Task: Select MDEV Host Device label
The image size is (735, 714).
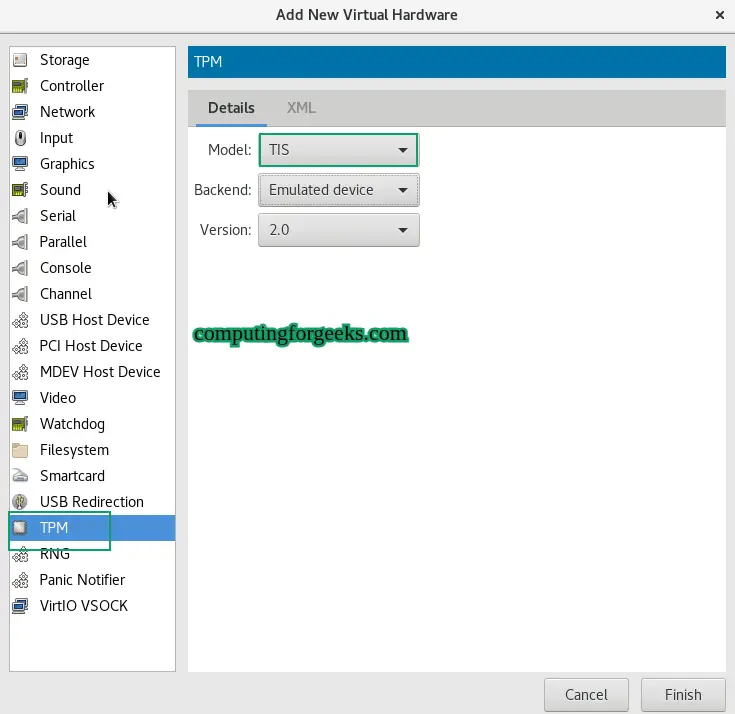Action: pos(100,372)
